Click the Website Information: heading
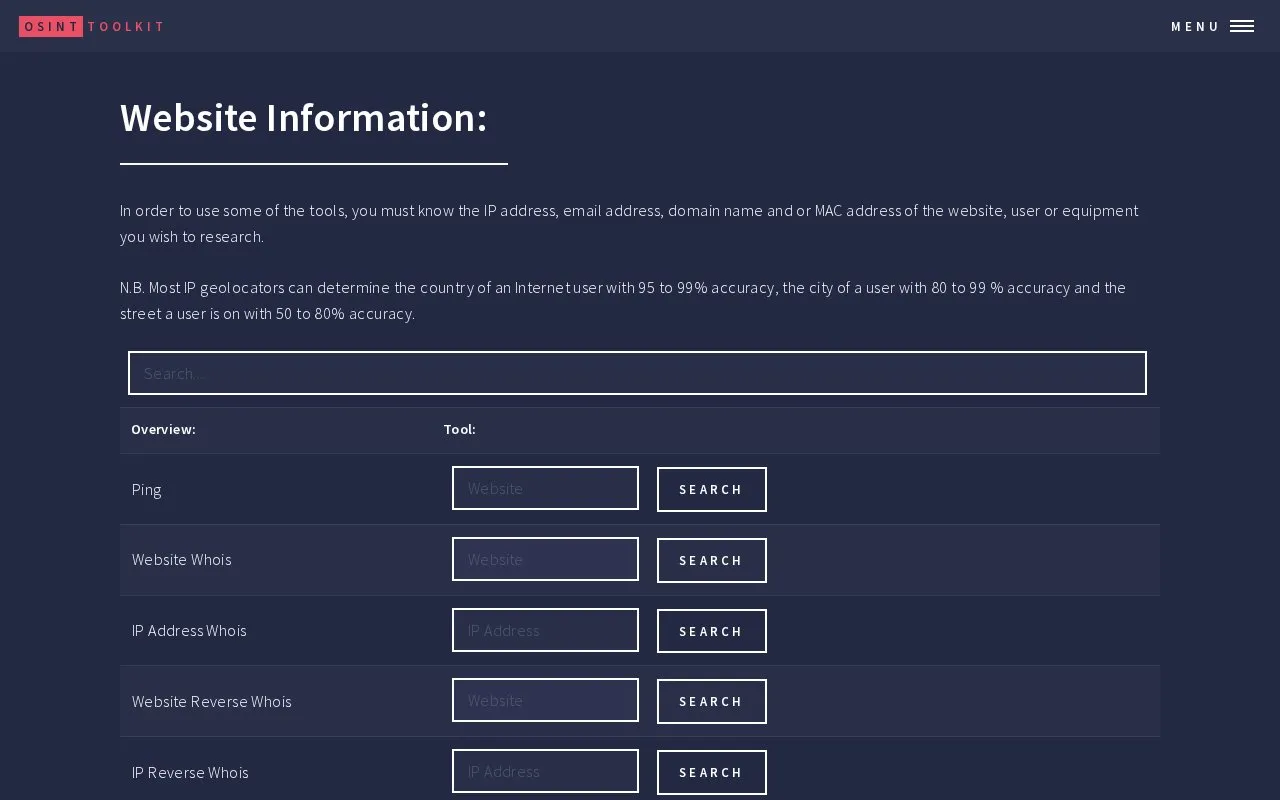Image resolution: width=1280 pixels, height=800 pixels. (304, 117)
